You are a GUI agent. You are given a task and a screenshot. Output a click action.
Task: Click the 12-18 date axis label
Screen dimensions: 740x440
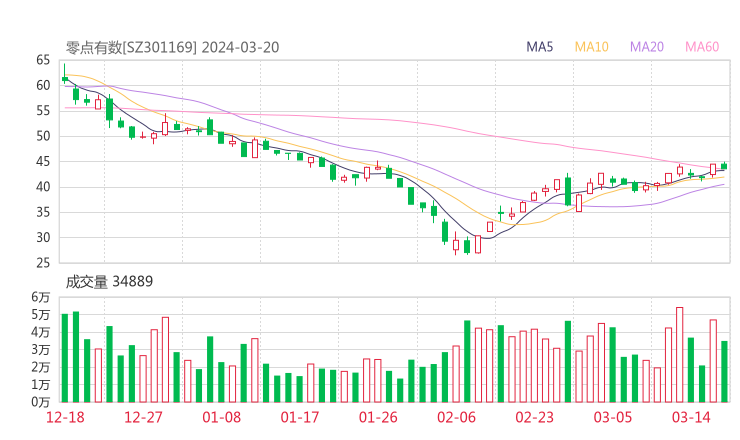click(x=65, y=417)
